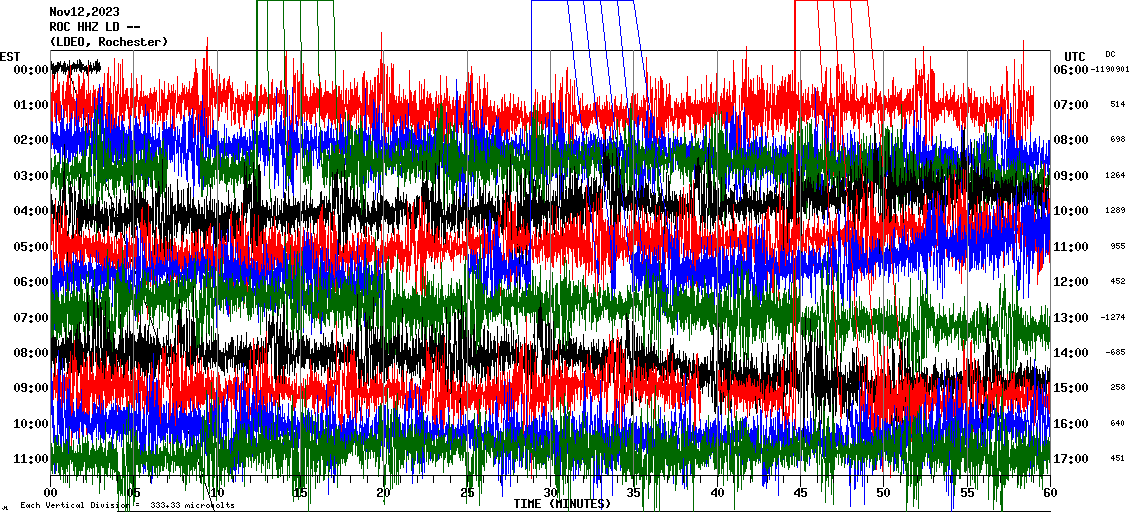Image resolution: width=1130 pixels, height=519 pixels.
Task: Click the vertical division microvolts scale note
Action: coord(127,506)
